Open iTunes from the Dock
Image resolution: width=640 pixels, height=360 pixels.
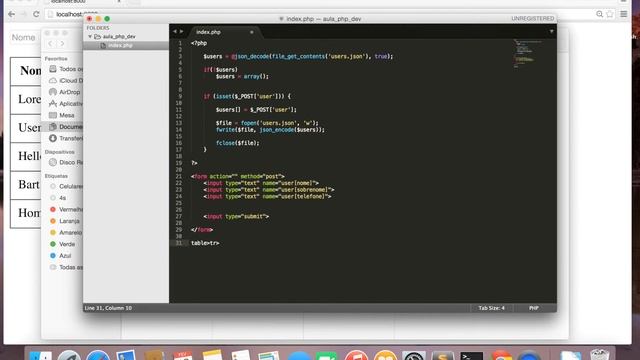[356, 356]
